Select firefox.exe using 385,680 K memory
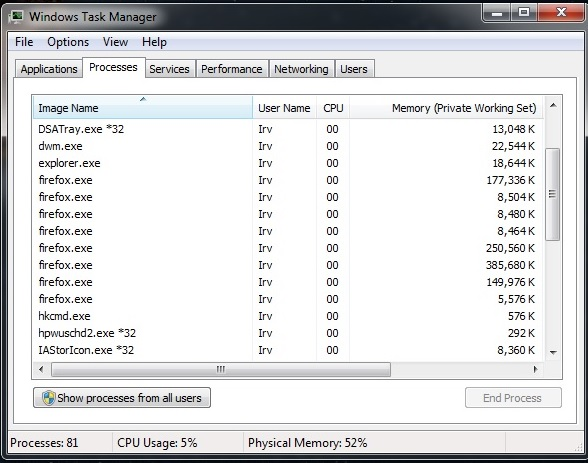This screenshot has height=463, width=588. (x=288, y=265)
